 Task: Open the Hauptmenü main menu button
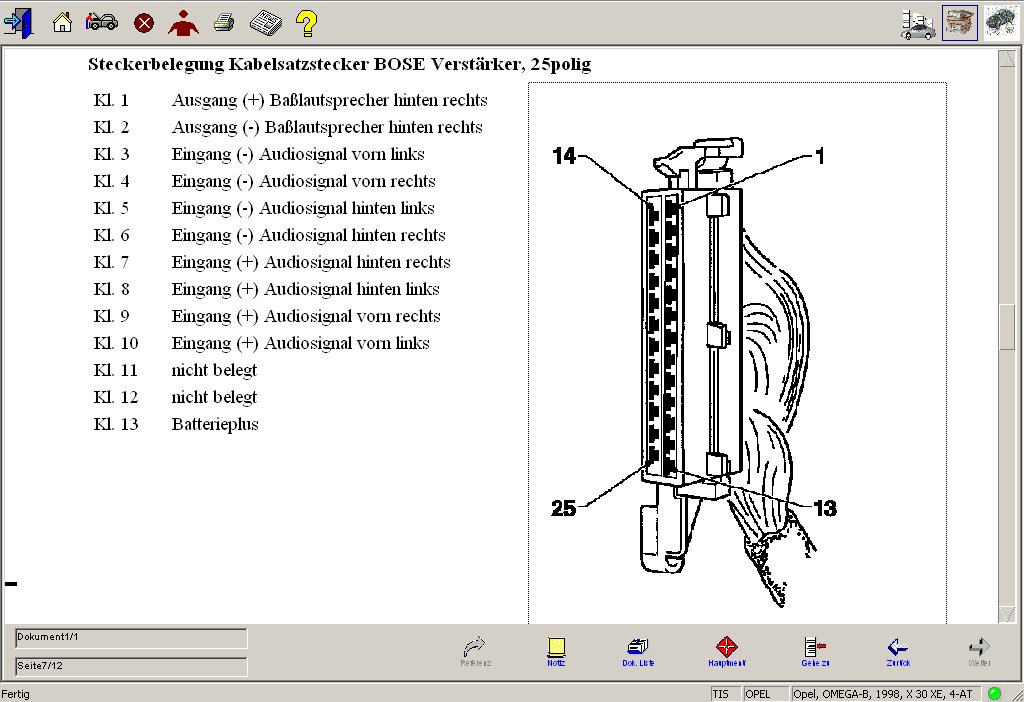(727, 651)
